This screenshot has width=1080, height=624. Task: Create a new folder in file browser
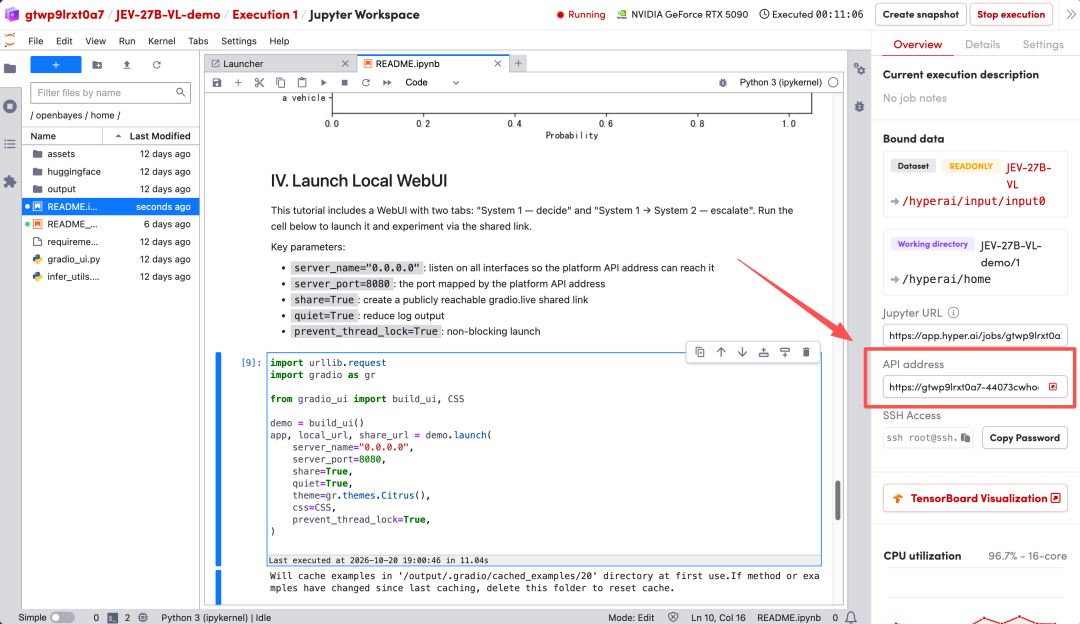pyautogui.click(x=97, y=65)
